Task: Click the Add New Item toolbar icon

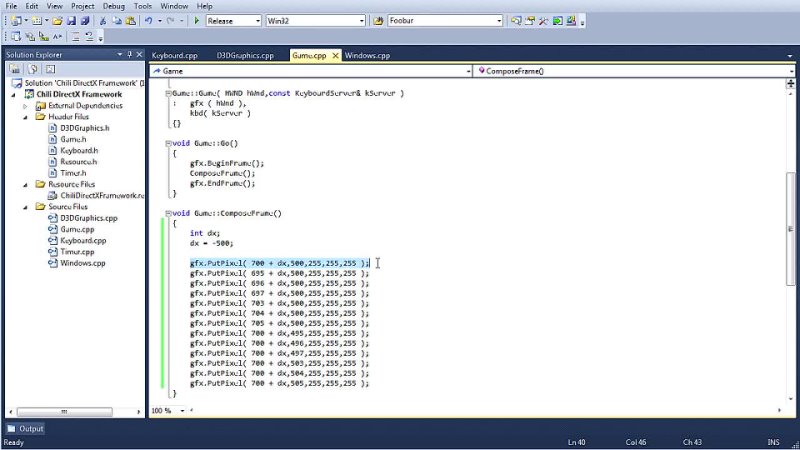Action: click(37, 21)
